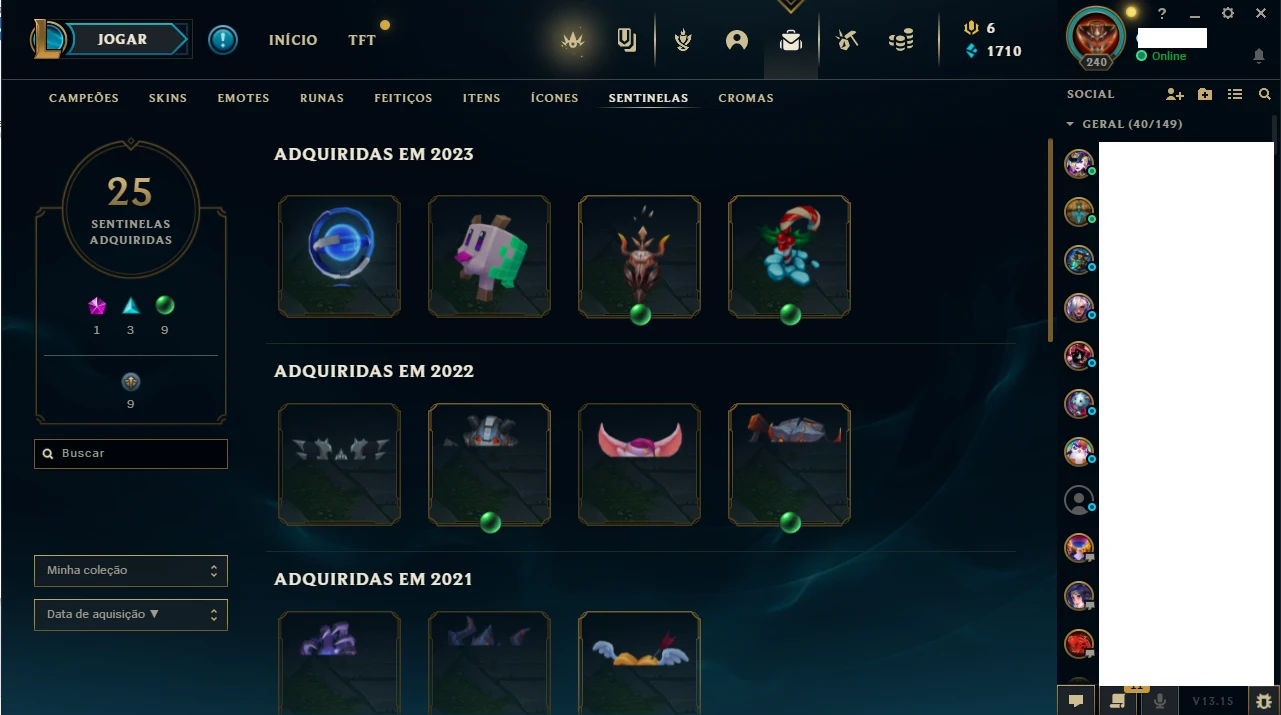Open the Data de aquisição sort dropdown
Image resolution: width=1281 pixels, height=715 pixels.
pos(131,615)
